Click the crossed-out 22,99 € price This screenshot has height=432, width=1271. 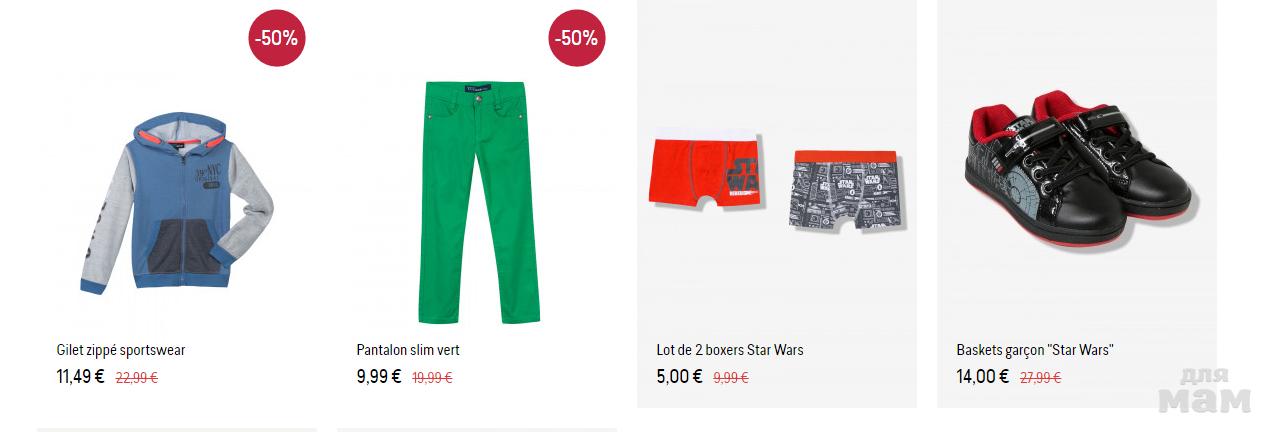pyautogui.click(x=137, y=378)
